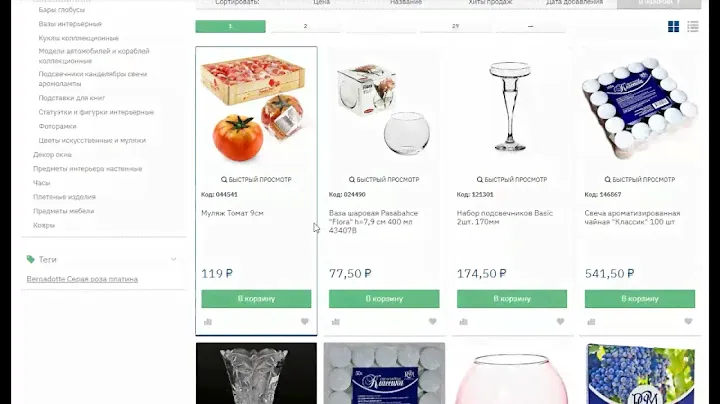
Task: Open the Фоторамки category
Action: 57,126
